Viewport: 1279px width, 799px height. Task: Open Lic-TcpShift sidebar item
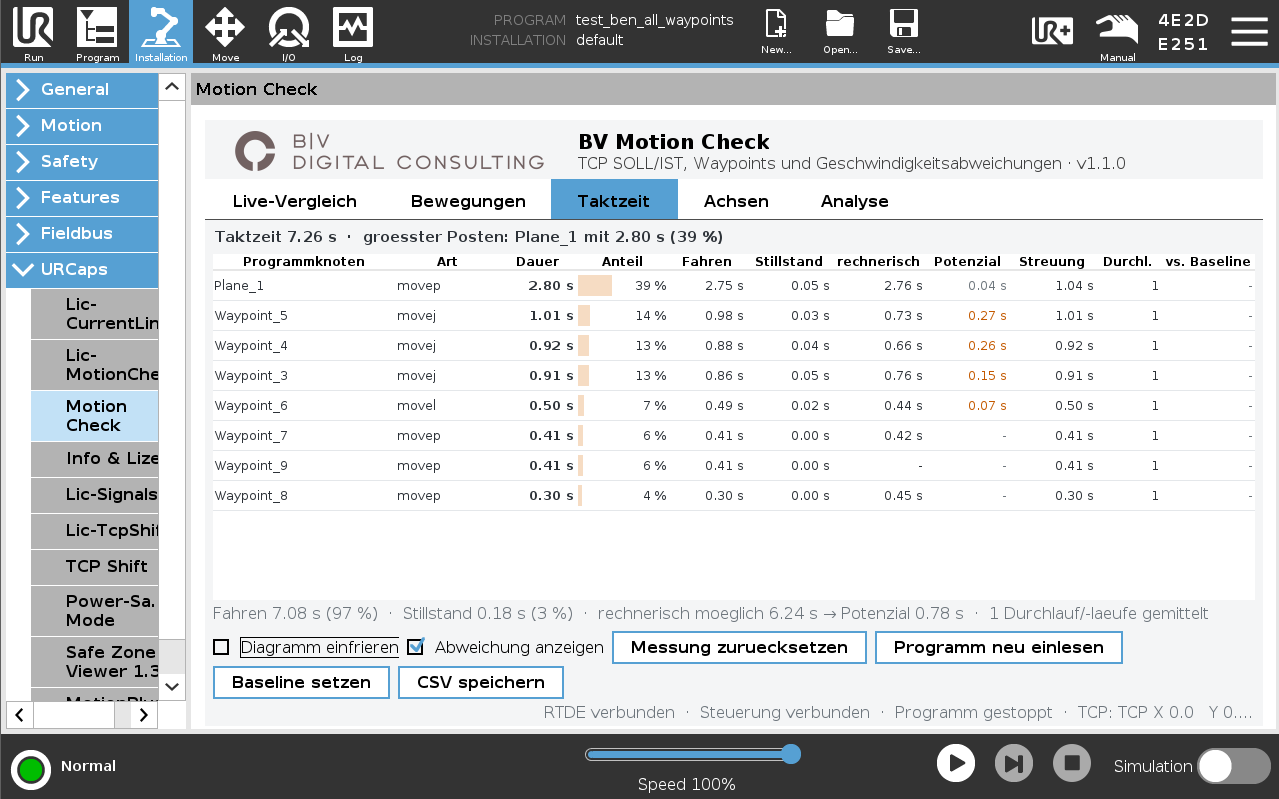click(95, 531)
